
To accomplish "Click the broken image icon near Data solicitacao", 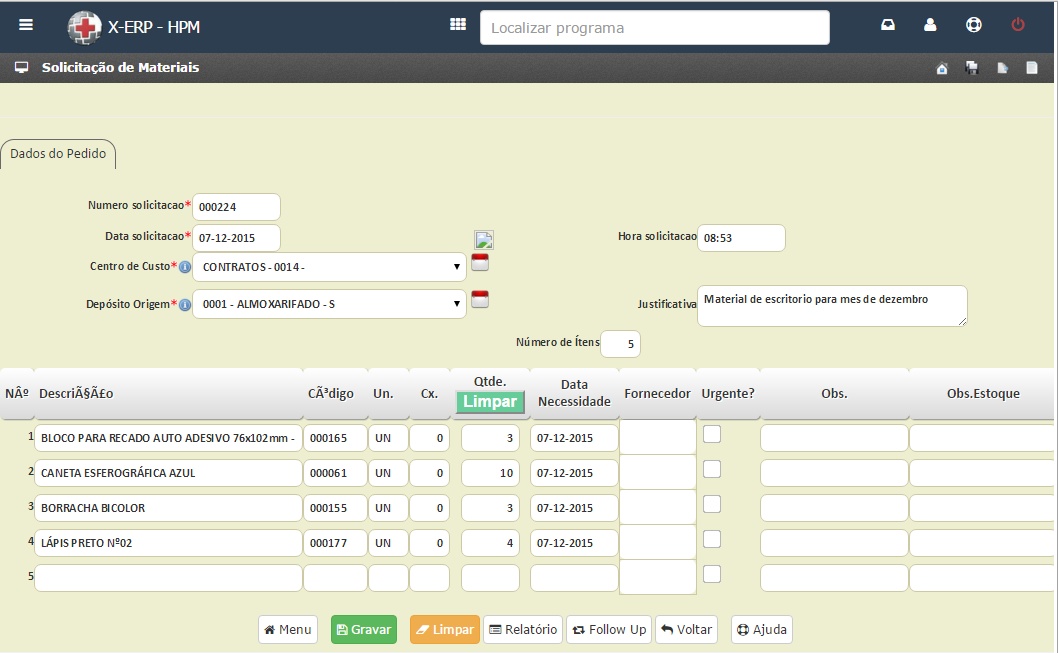I will point(484,239).
